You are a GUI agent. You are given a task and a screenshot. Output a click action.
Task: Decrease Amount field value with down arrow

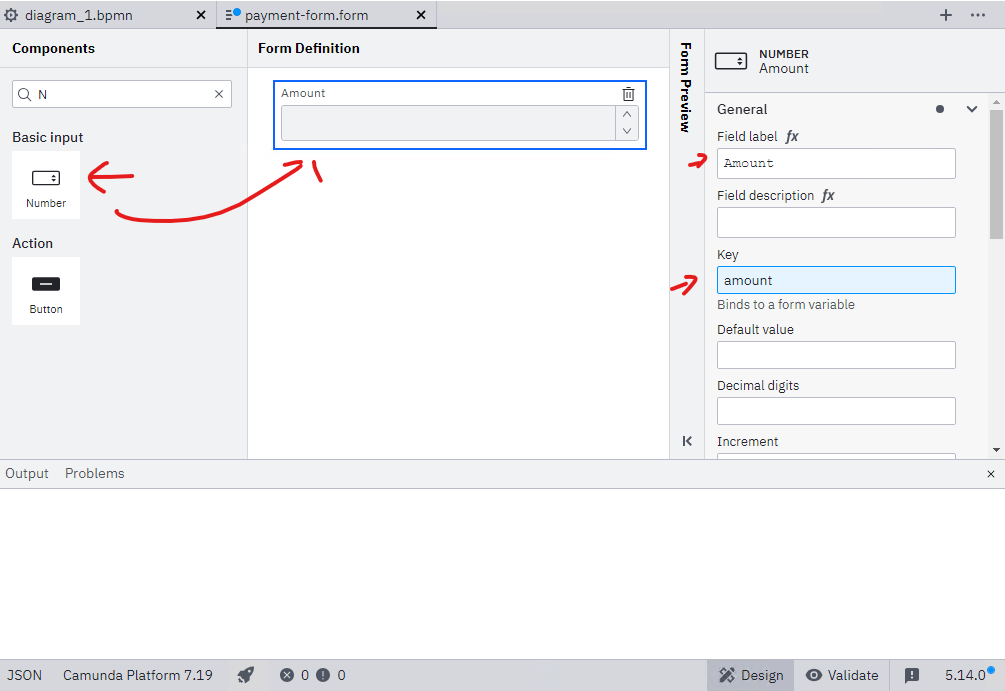pyautogui.click(x=627, y=131)
